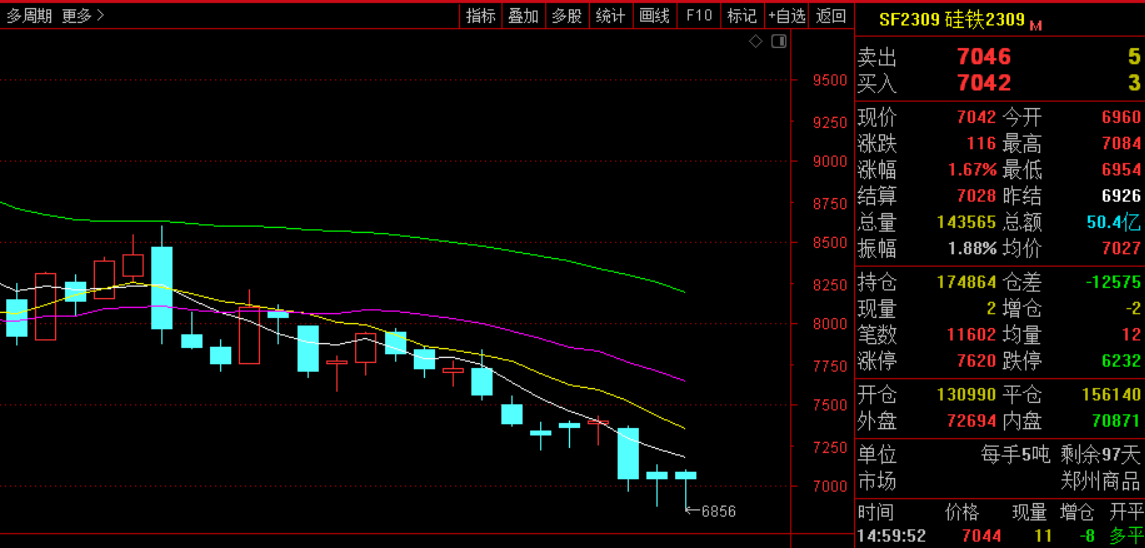Switch to 多股 multi-stock view
The image size is (1145, 548).
pos(566,16)
